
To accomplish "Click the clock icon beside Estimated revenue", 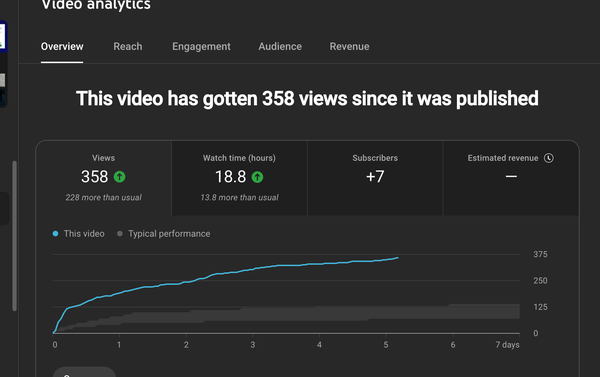I will click(549, 158).
